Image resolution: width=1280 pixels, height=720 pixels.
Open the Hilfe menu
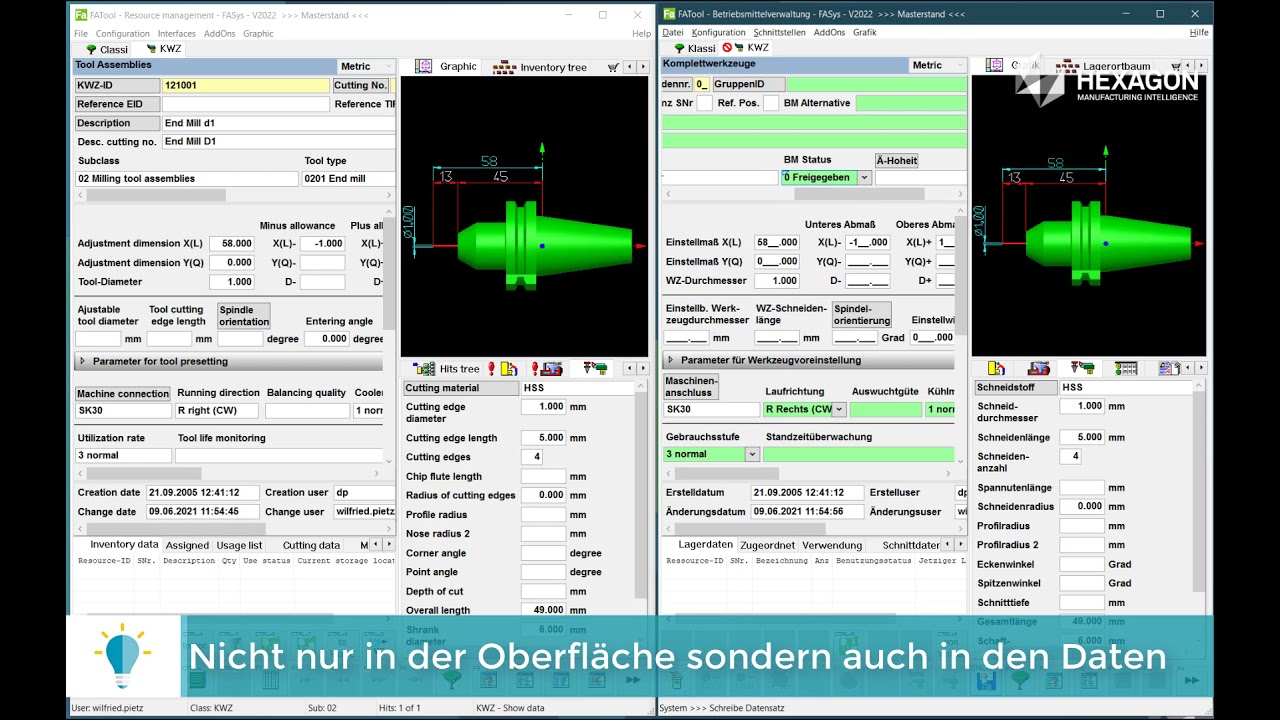[x=1199, y=32]
